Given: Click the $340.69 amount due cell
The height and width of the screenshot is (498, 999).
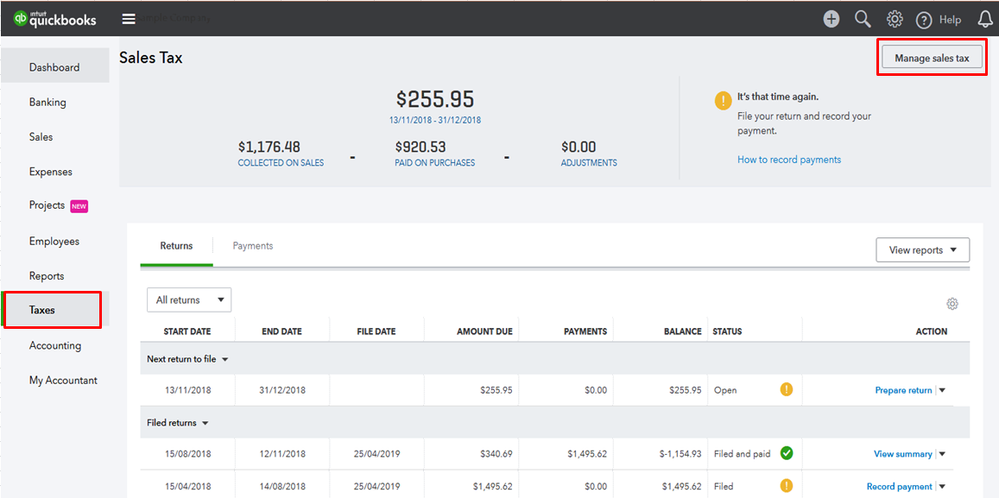Looking at the screenshot, I should click(496, 454).
